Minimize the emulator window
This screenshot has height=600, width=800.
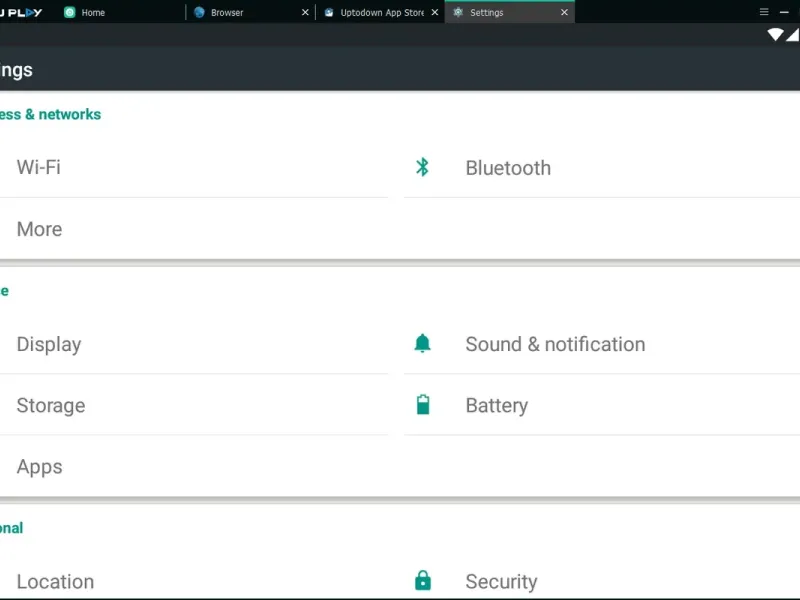click(784, 12)
